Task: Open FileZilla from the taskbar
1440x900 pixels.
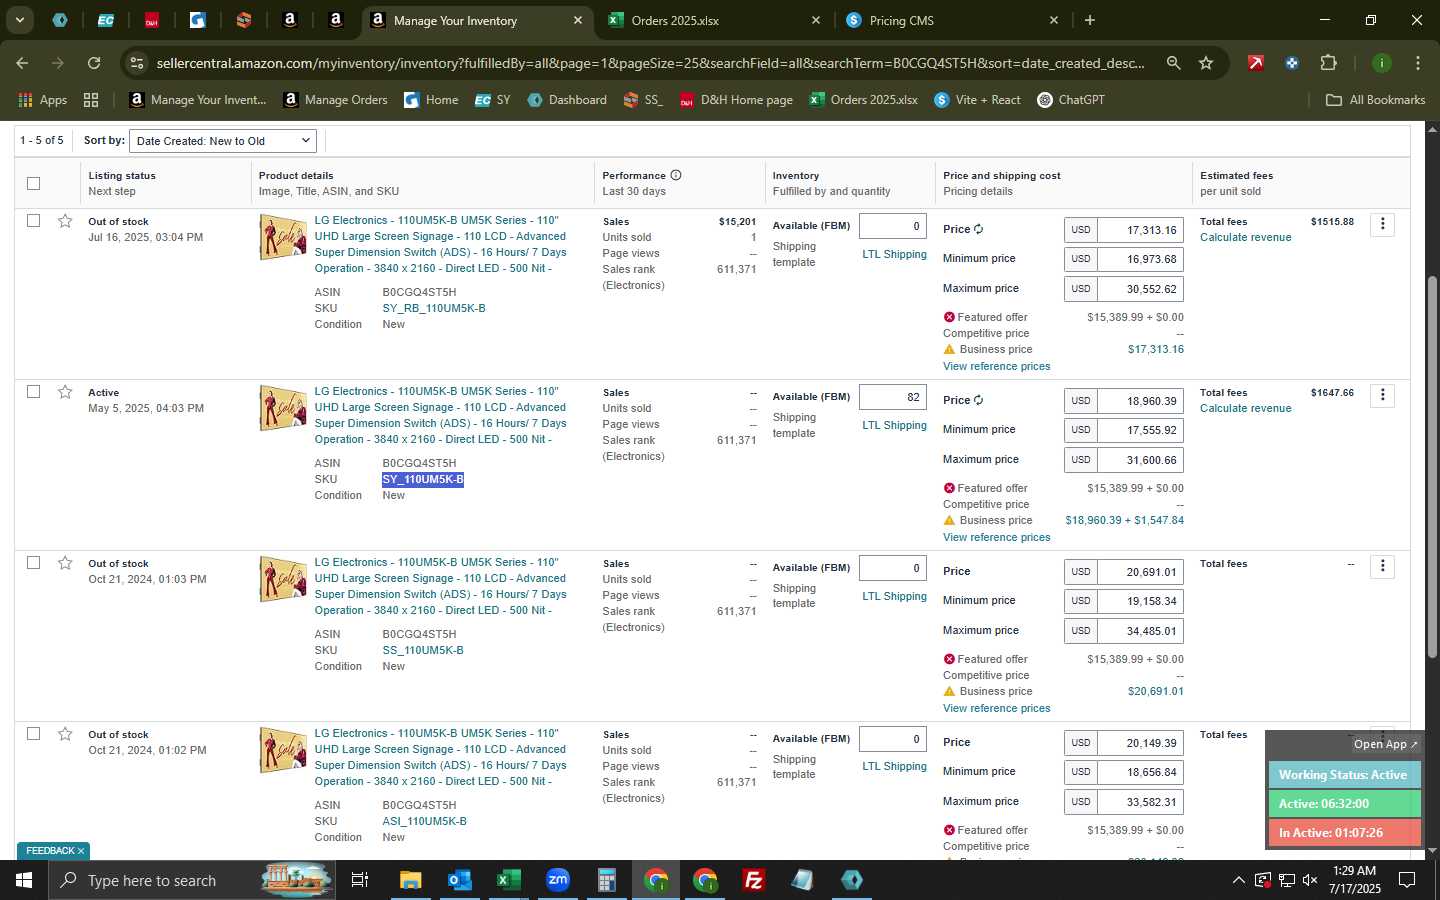Action: (x=754, y=880)
